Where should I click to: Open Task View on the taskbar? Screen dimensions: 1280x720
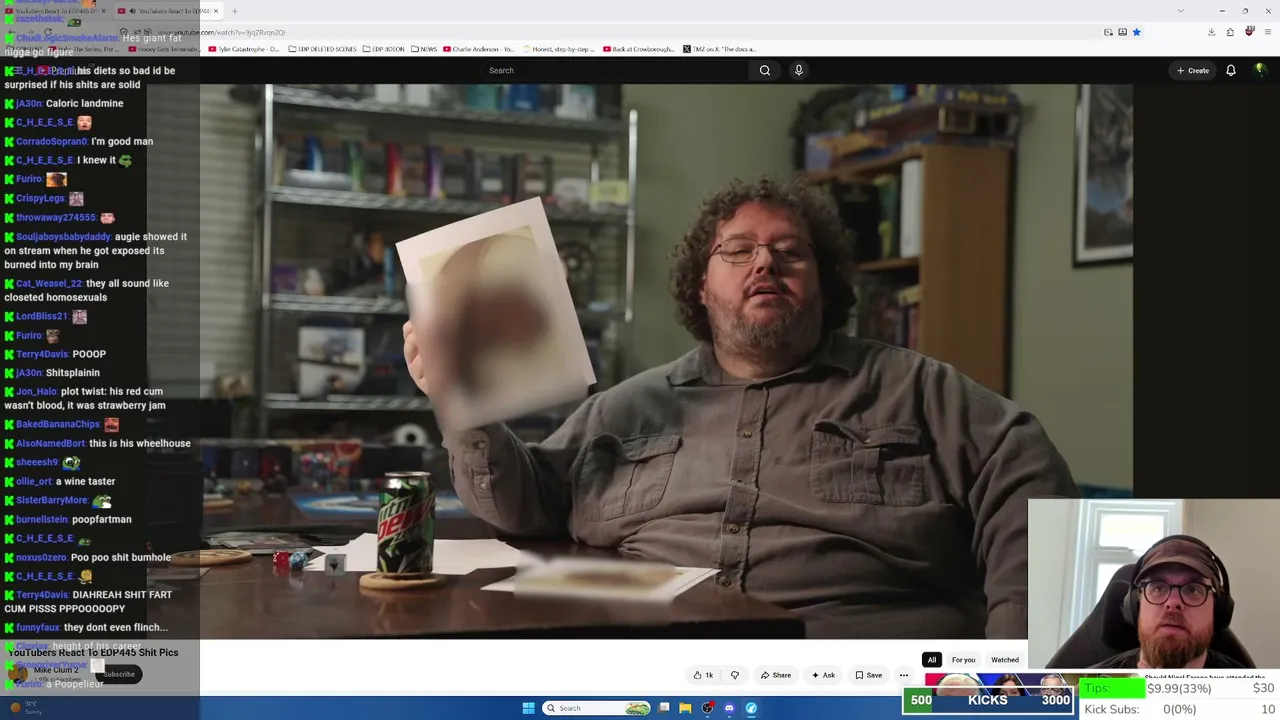click(x=664, y=708)
